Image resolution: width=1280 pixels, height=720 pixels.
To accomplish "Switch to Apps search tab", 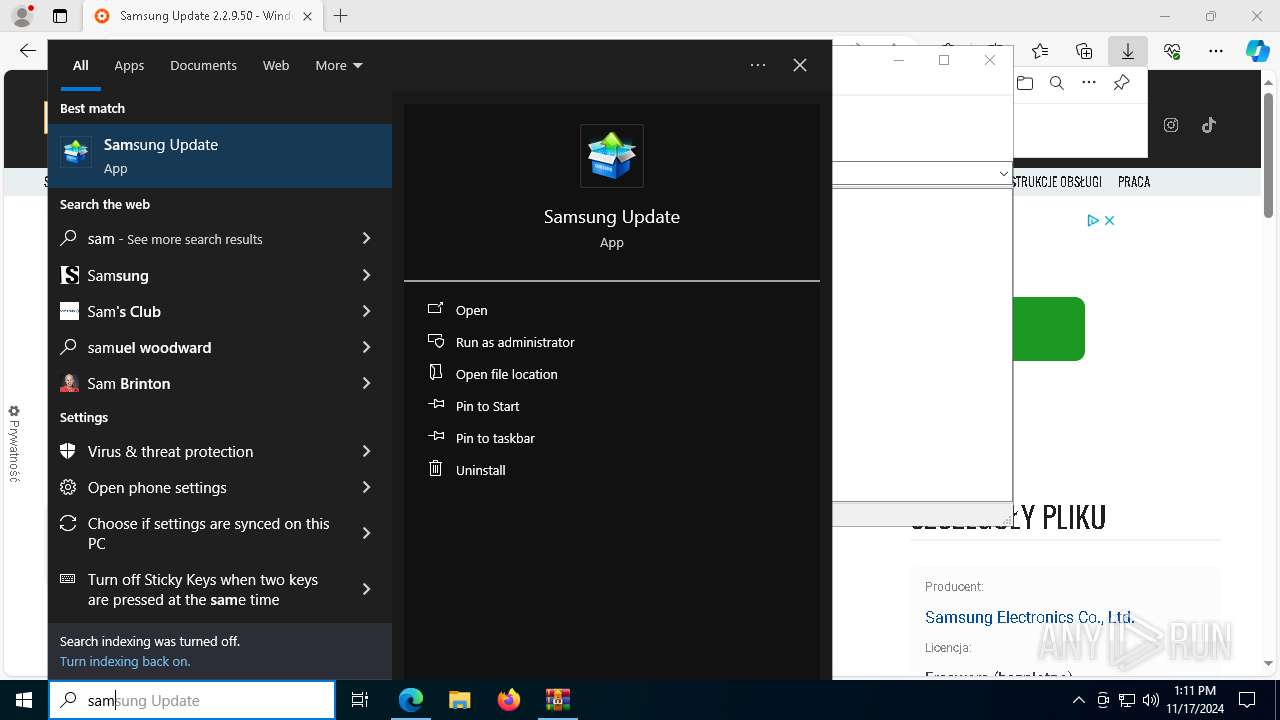I will 129,65.
